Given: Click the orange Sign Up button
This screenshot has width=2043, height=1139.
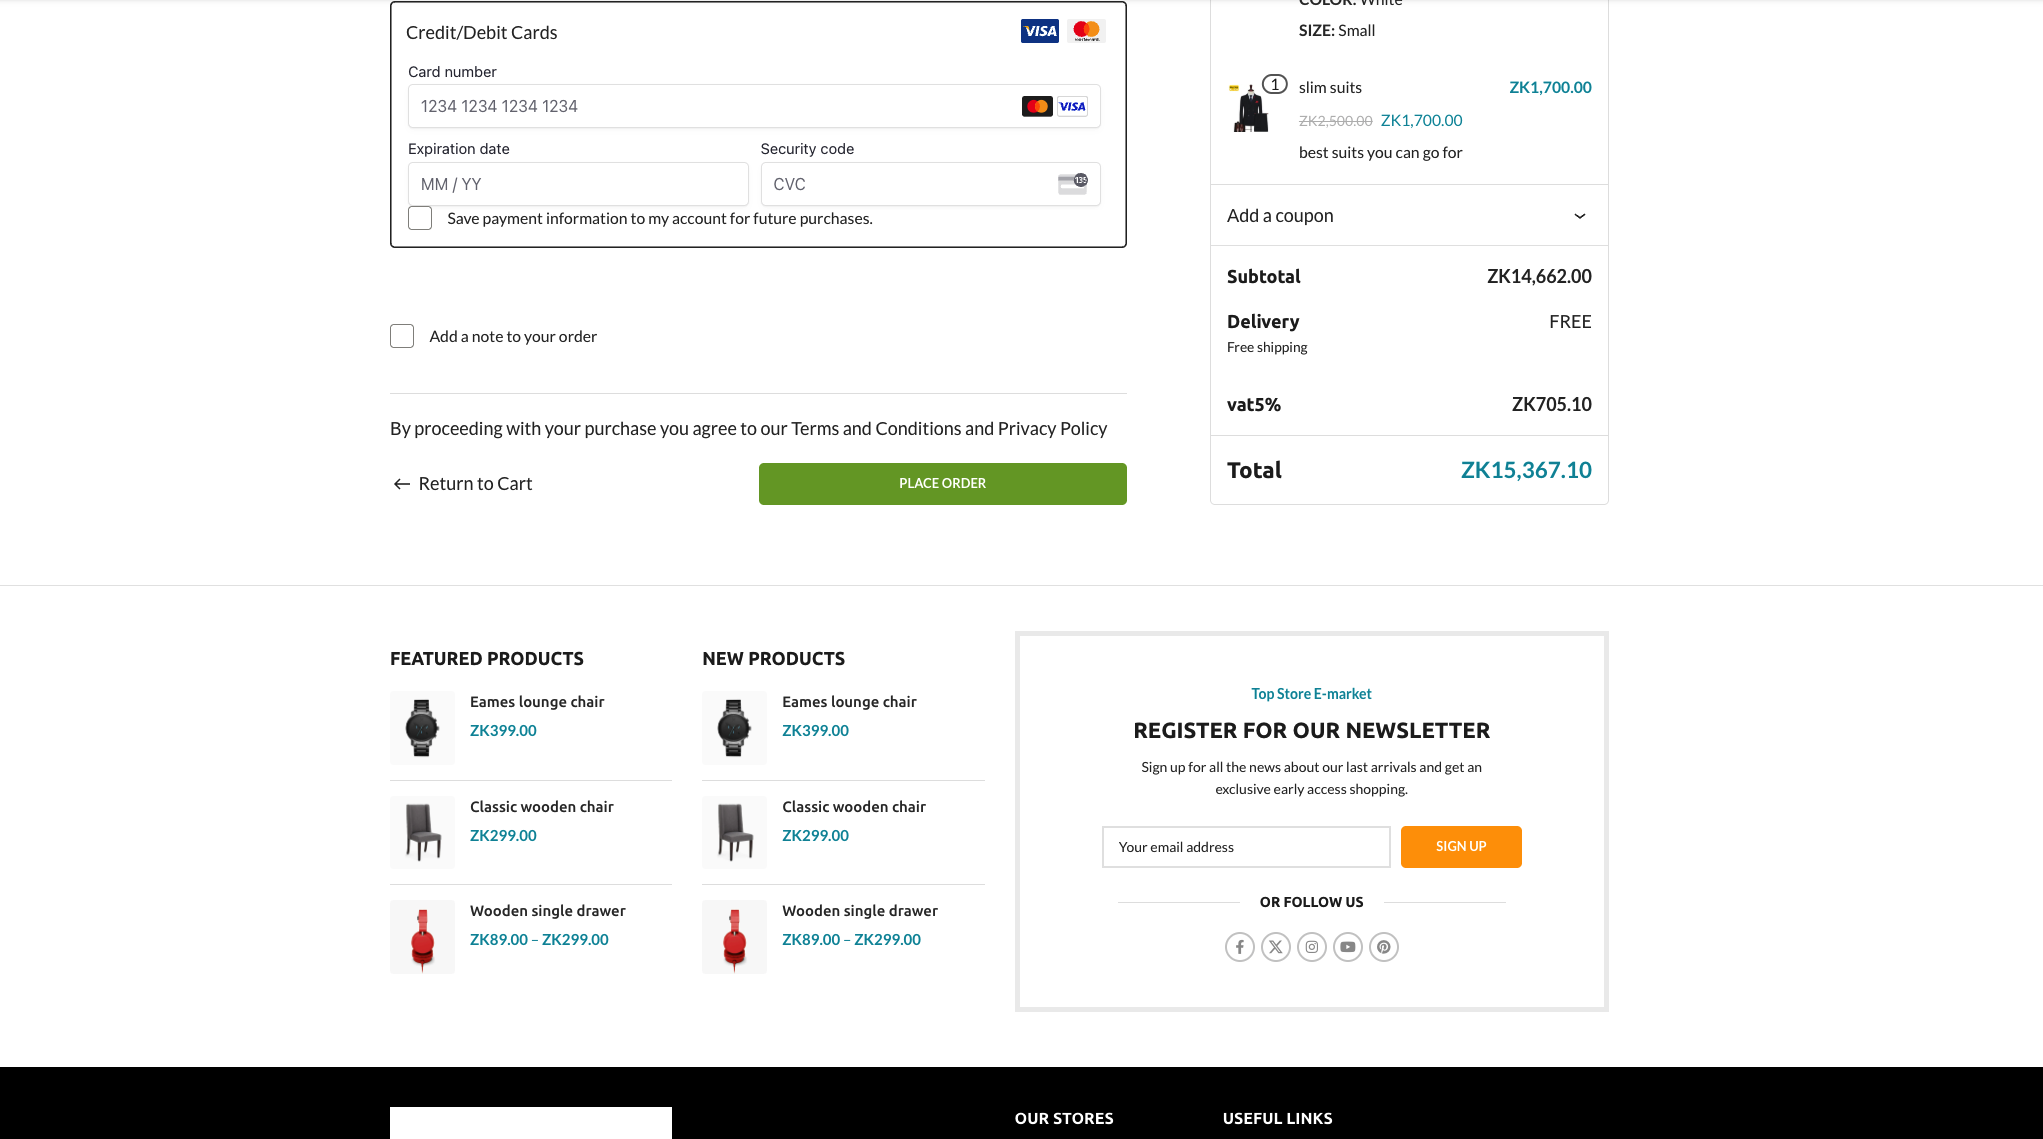Looking at the screenshot, I should point(1460,846).
